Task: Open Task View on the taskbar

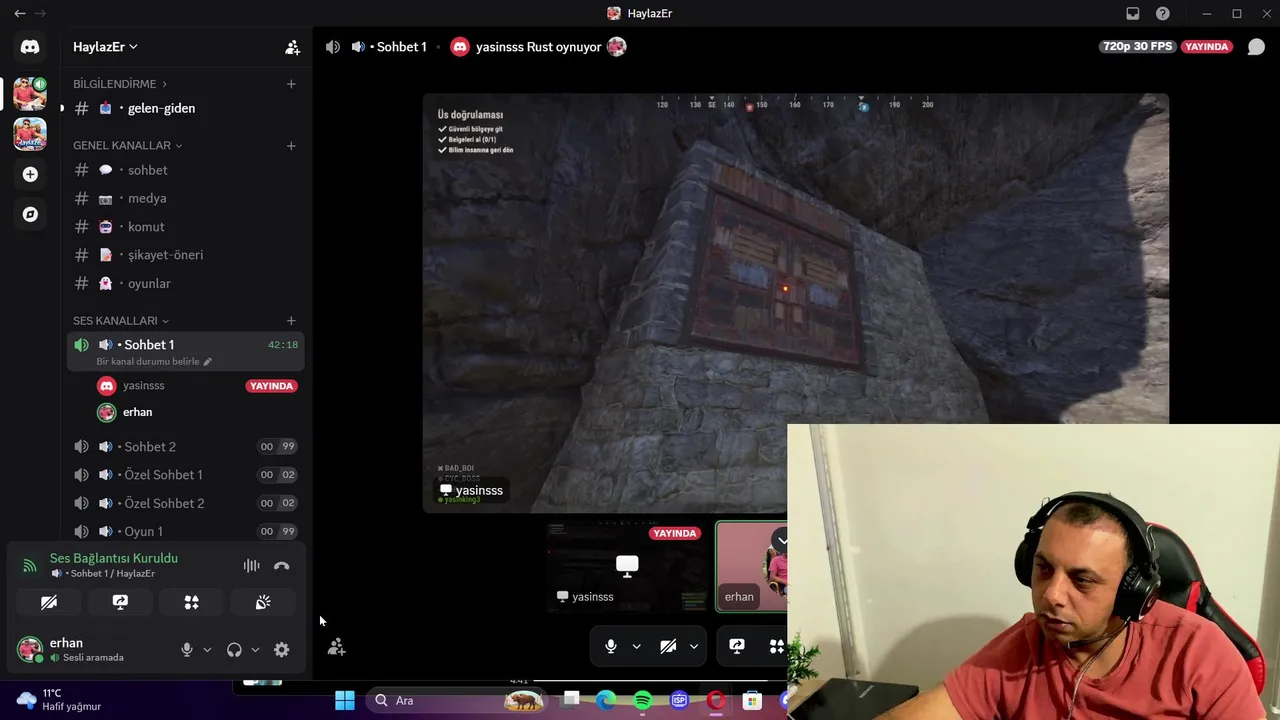Action: (570, 700)
